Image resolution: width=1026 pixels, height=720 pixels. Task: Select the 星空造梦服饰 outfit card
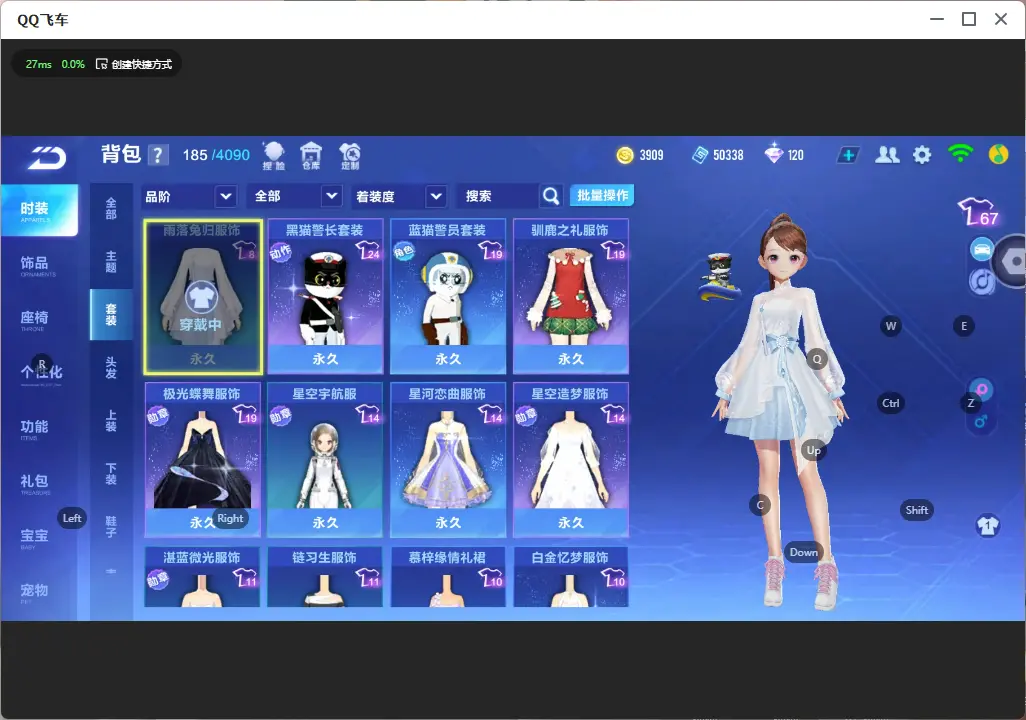(571, 460)
